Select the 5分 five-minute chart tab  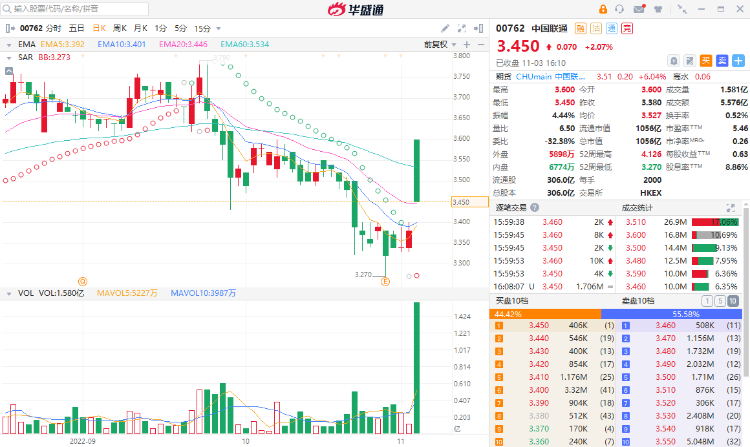(x=181, y=28)
